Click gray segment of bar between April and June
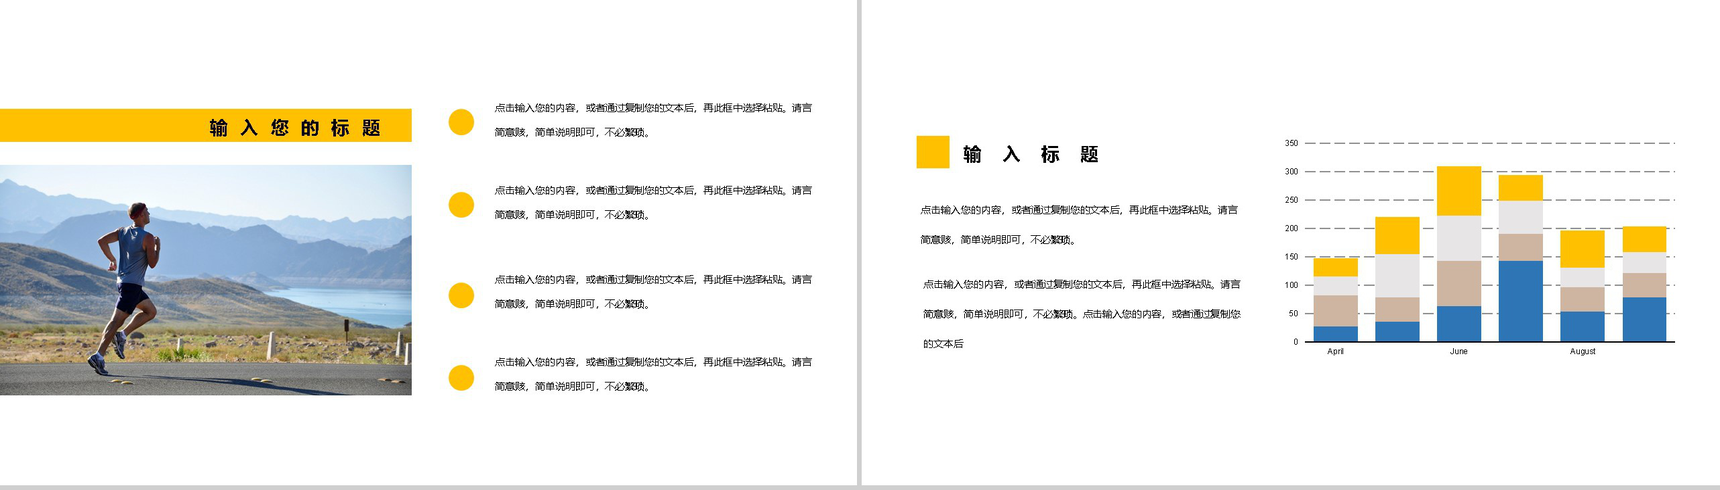 pyautogui.click(x=1397, y=276)
